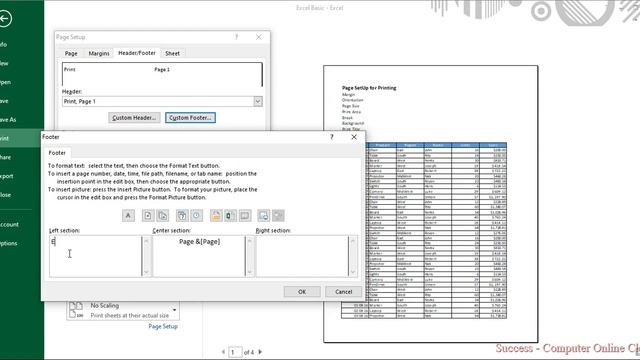Click the Left section scrollbar

[x=146, y=256]
